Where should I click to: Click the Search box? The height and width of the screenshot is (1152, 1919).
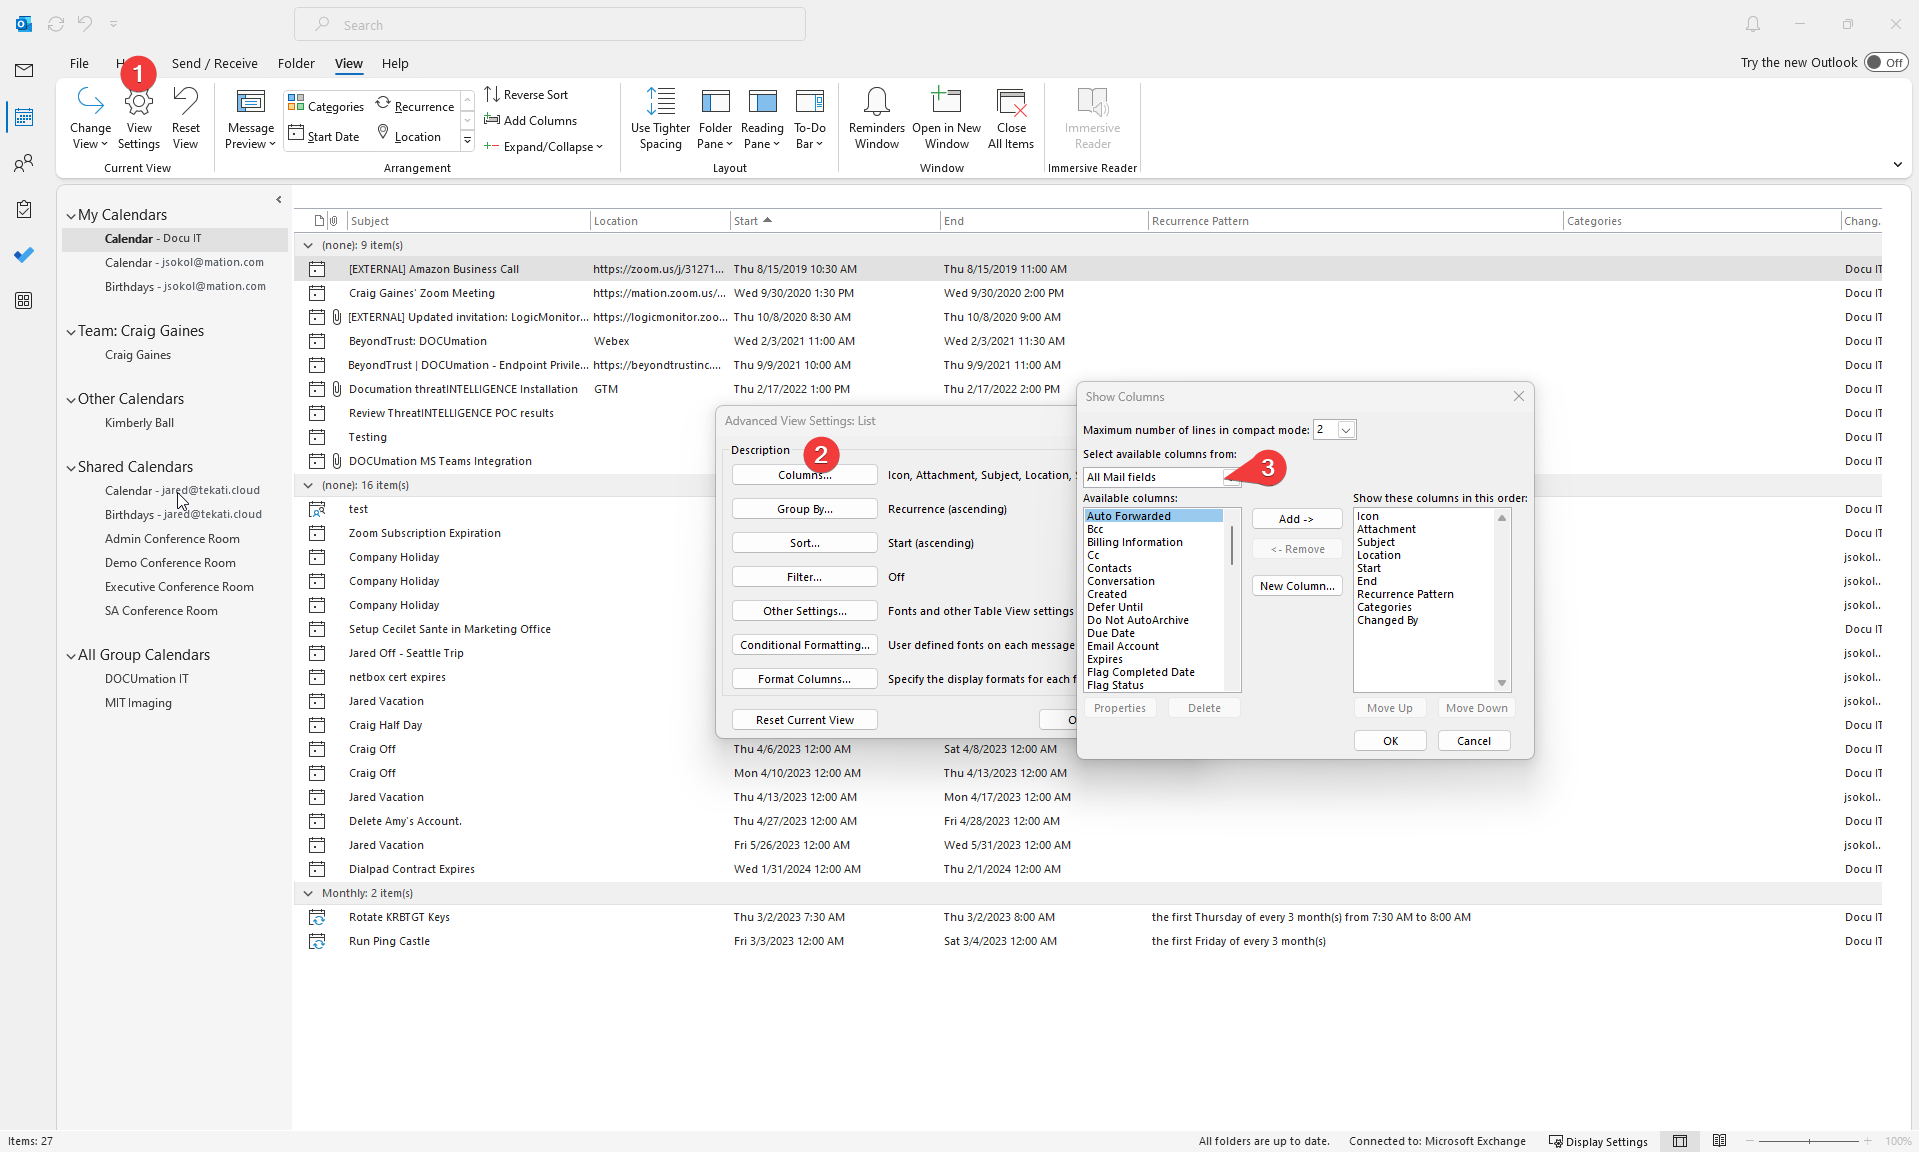550,24
